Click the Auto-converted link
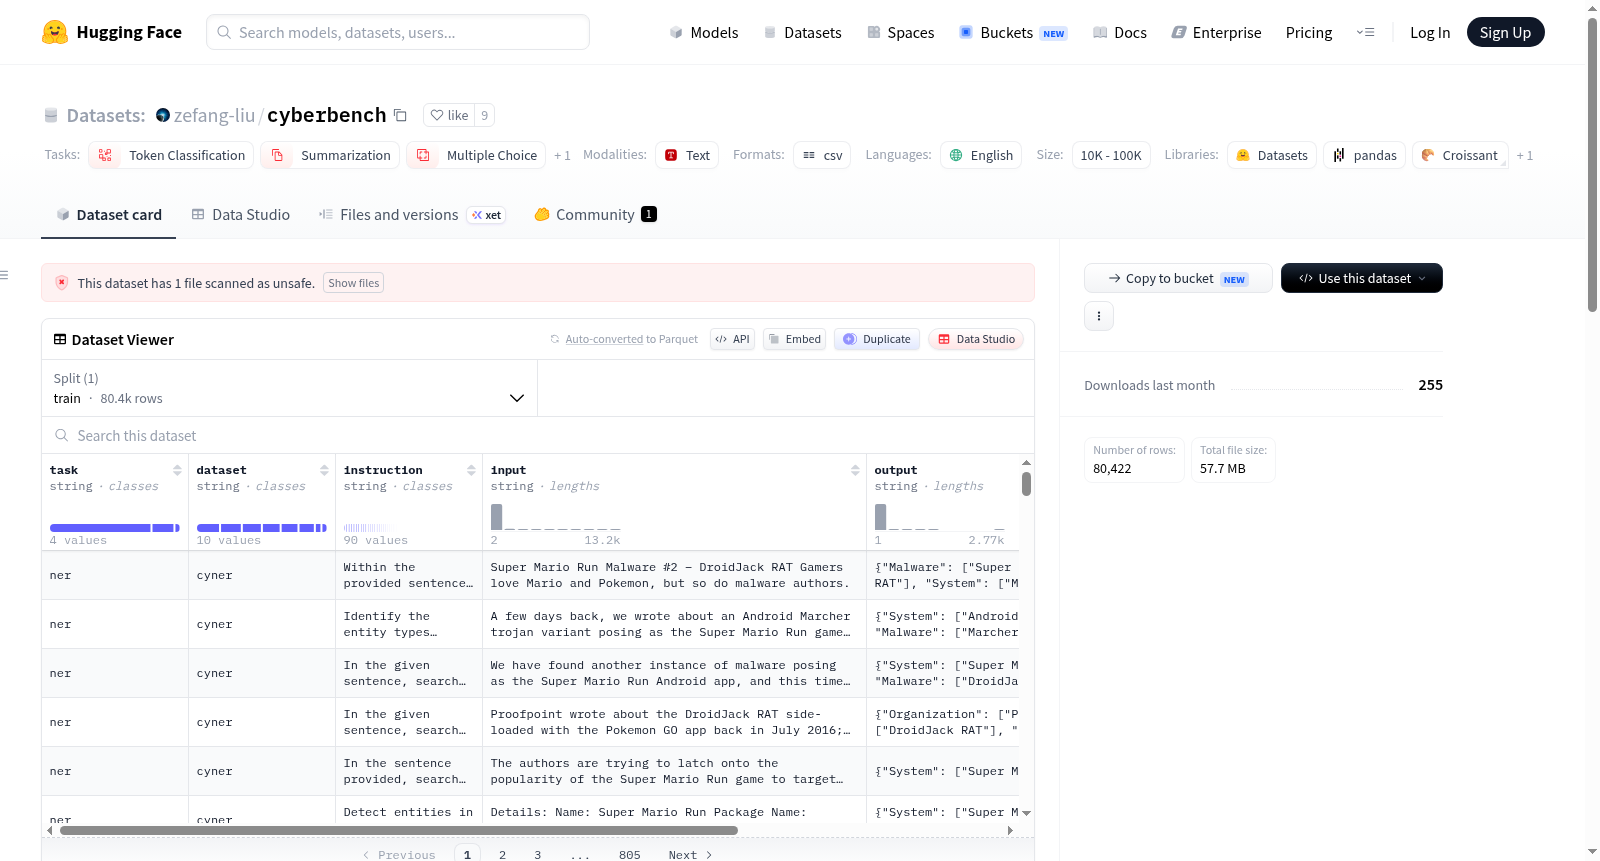 pos(604,339)
